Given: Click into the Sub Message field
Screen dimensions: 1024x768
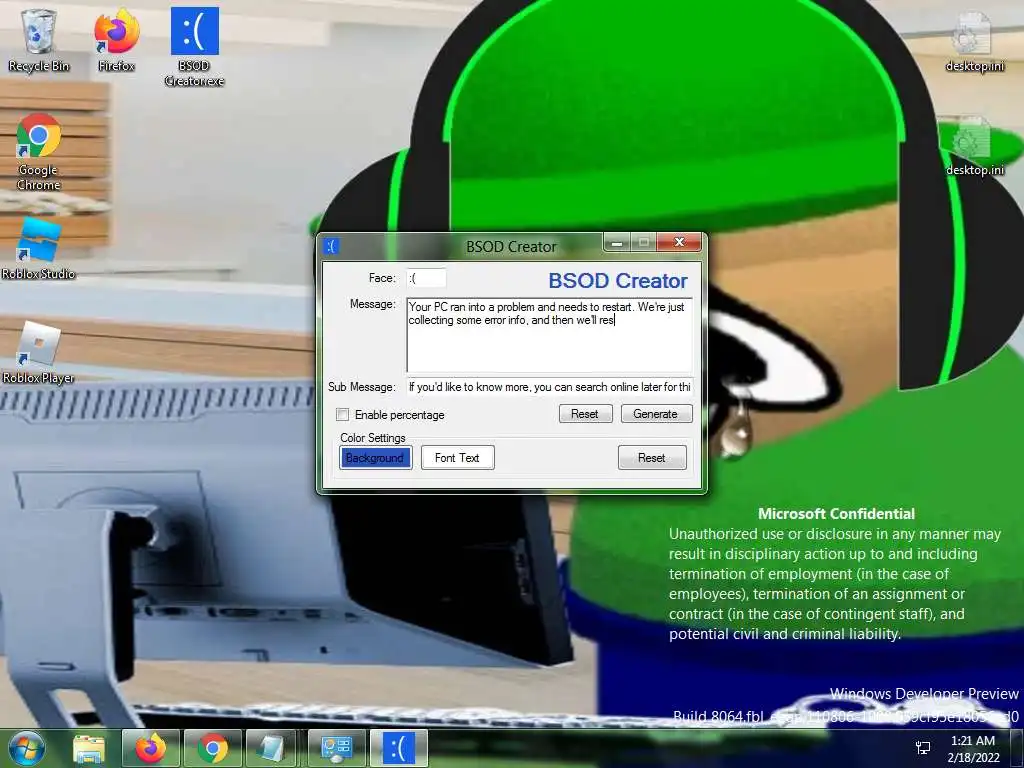Looking at the screenshot, I should 549,387.
